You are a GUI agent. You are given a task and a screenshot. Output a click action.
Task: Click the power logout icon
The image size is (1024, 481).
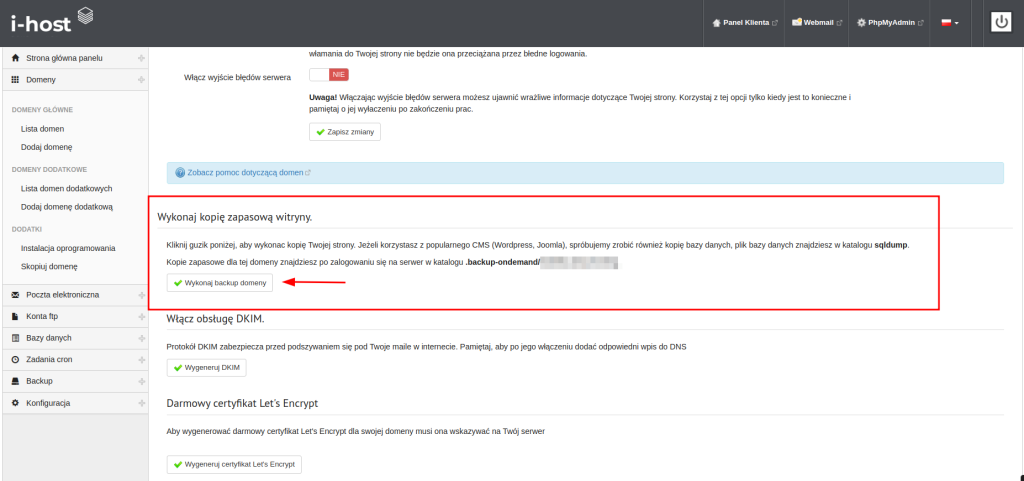(1001, 22)
